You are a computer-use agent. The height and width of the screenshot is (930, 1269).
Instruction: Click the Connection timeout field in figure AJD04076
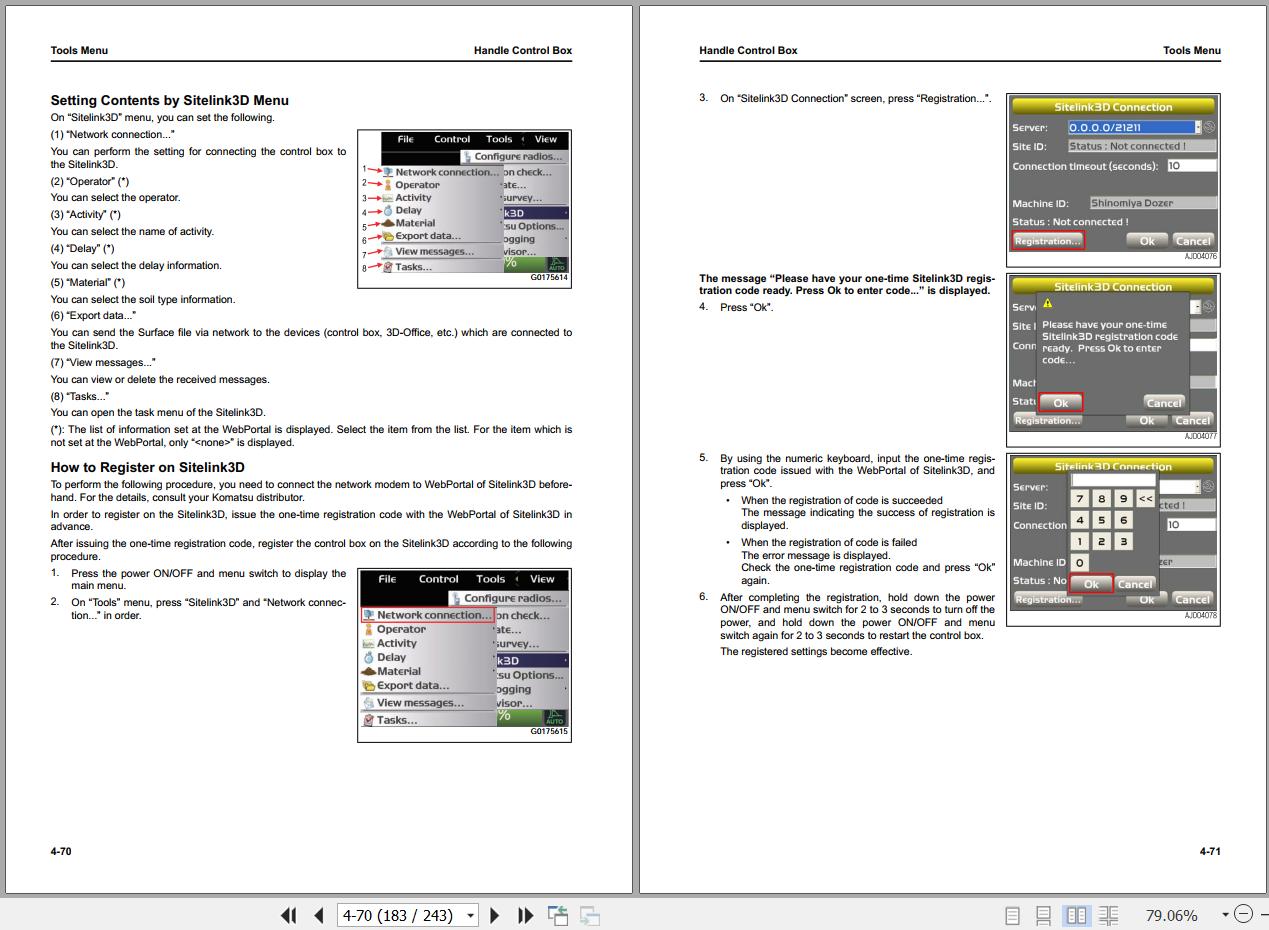coord(1191,166)
